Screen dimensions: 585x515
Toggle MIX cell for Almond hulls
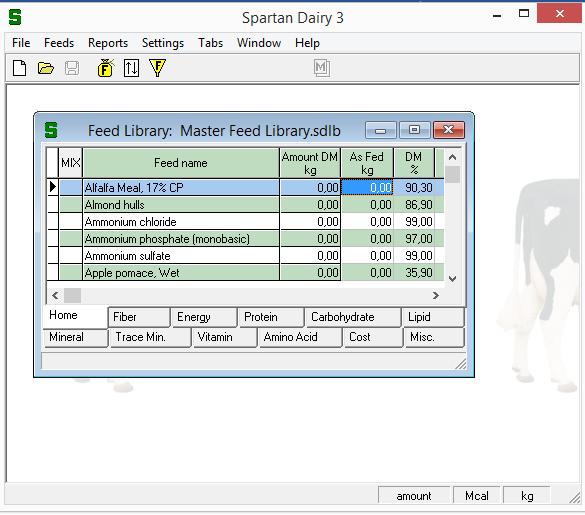tap(71, 205)
